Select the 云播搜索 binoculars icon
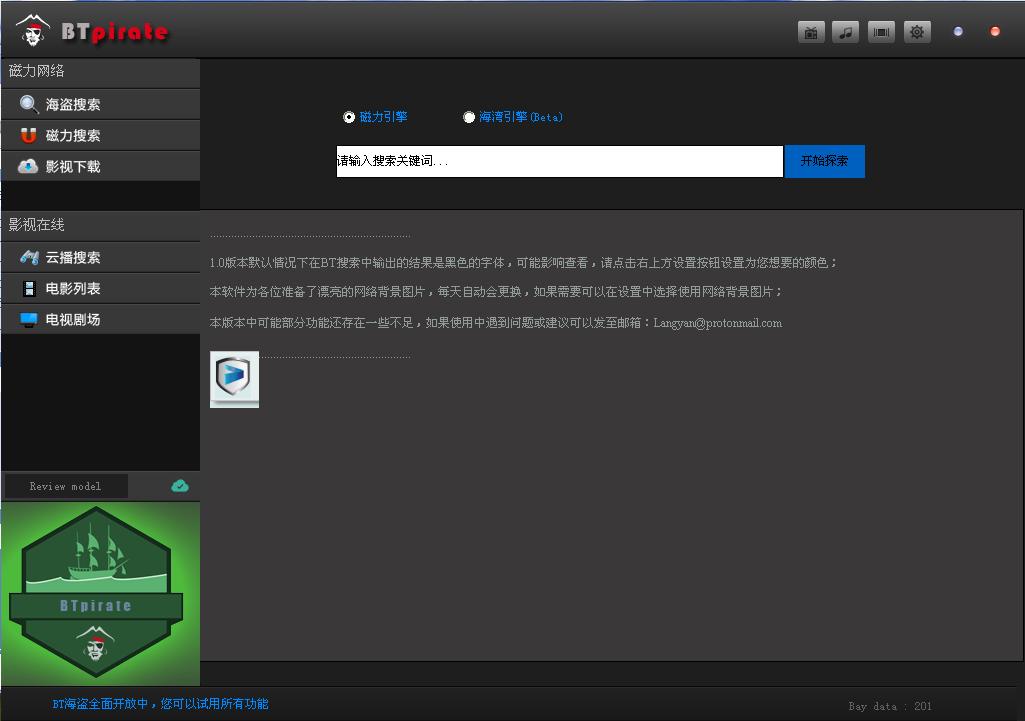 [x=29, y=258]
